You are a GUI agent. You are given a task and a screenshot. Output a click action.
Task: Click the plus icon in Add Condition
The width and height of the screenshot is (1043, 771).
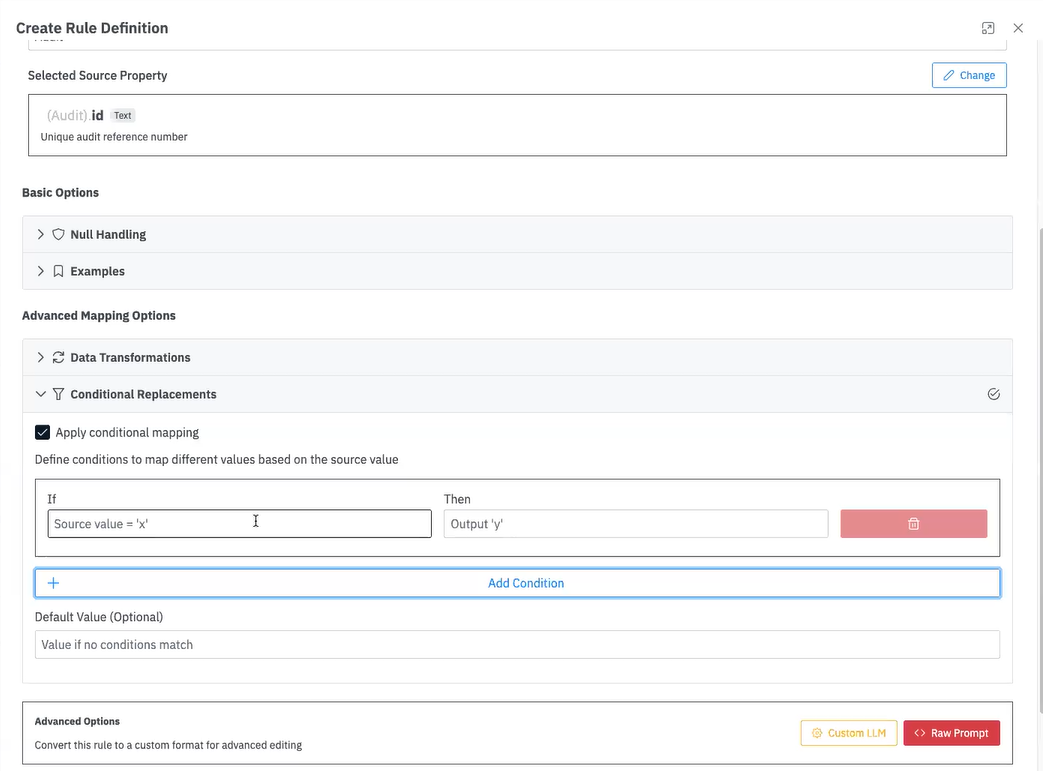pos(54,583)
